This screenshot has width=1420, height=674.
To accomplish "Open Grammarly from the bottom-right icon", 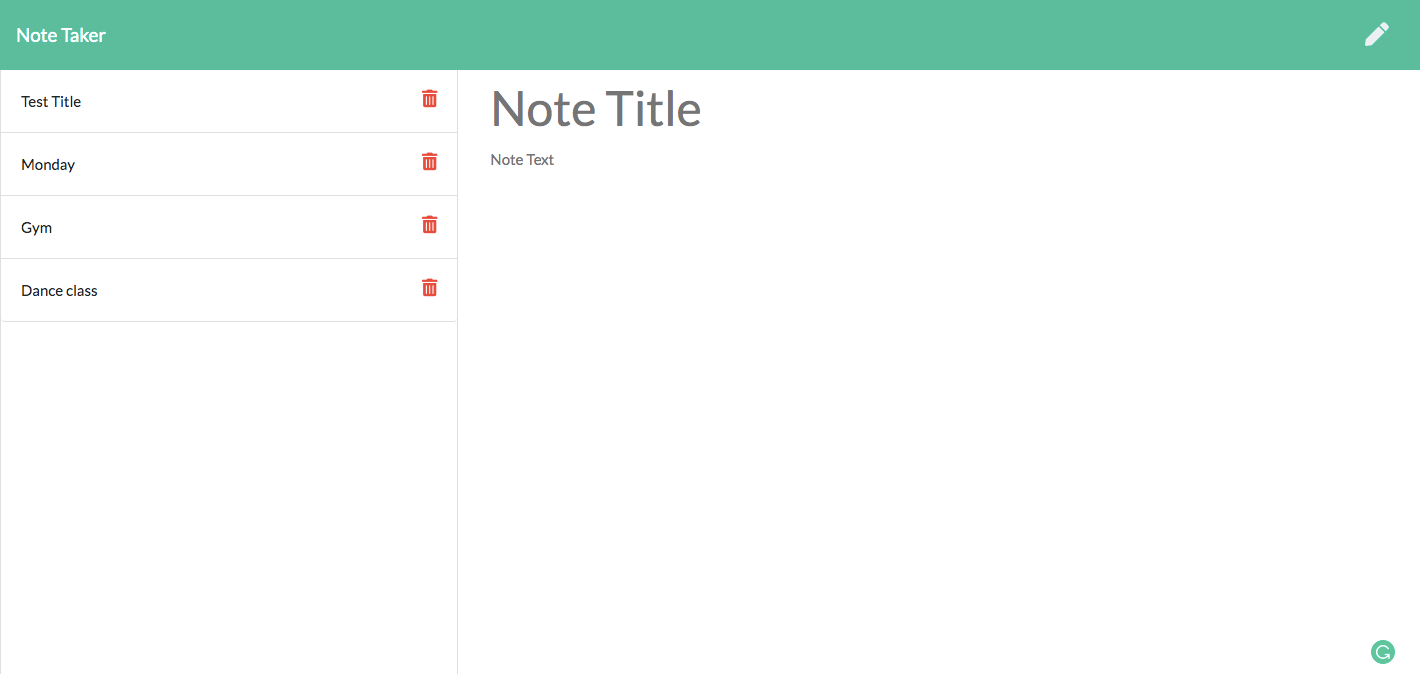I will coord(1383,652).
